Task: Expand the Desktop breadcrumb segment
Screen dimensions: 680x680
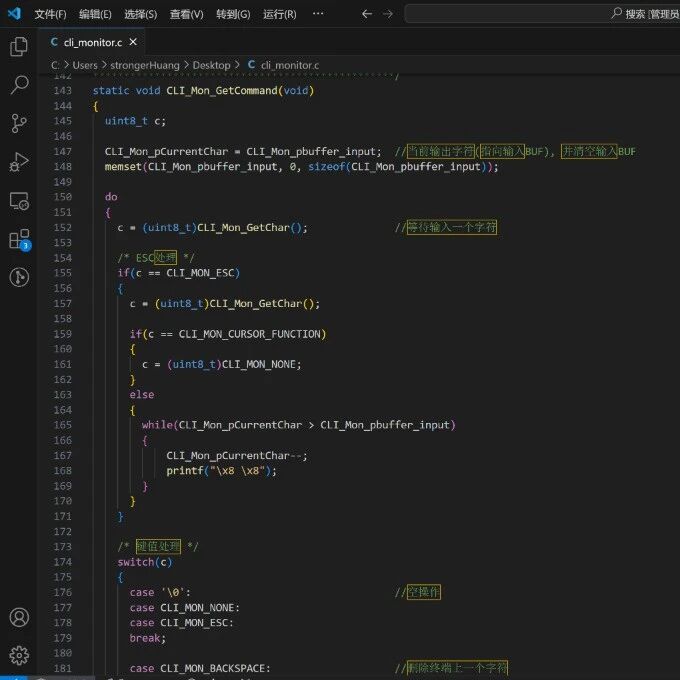Action: (211, 65)
